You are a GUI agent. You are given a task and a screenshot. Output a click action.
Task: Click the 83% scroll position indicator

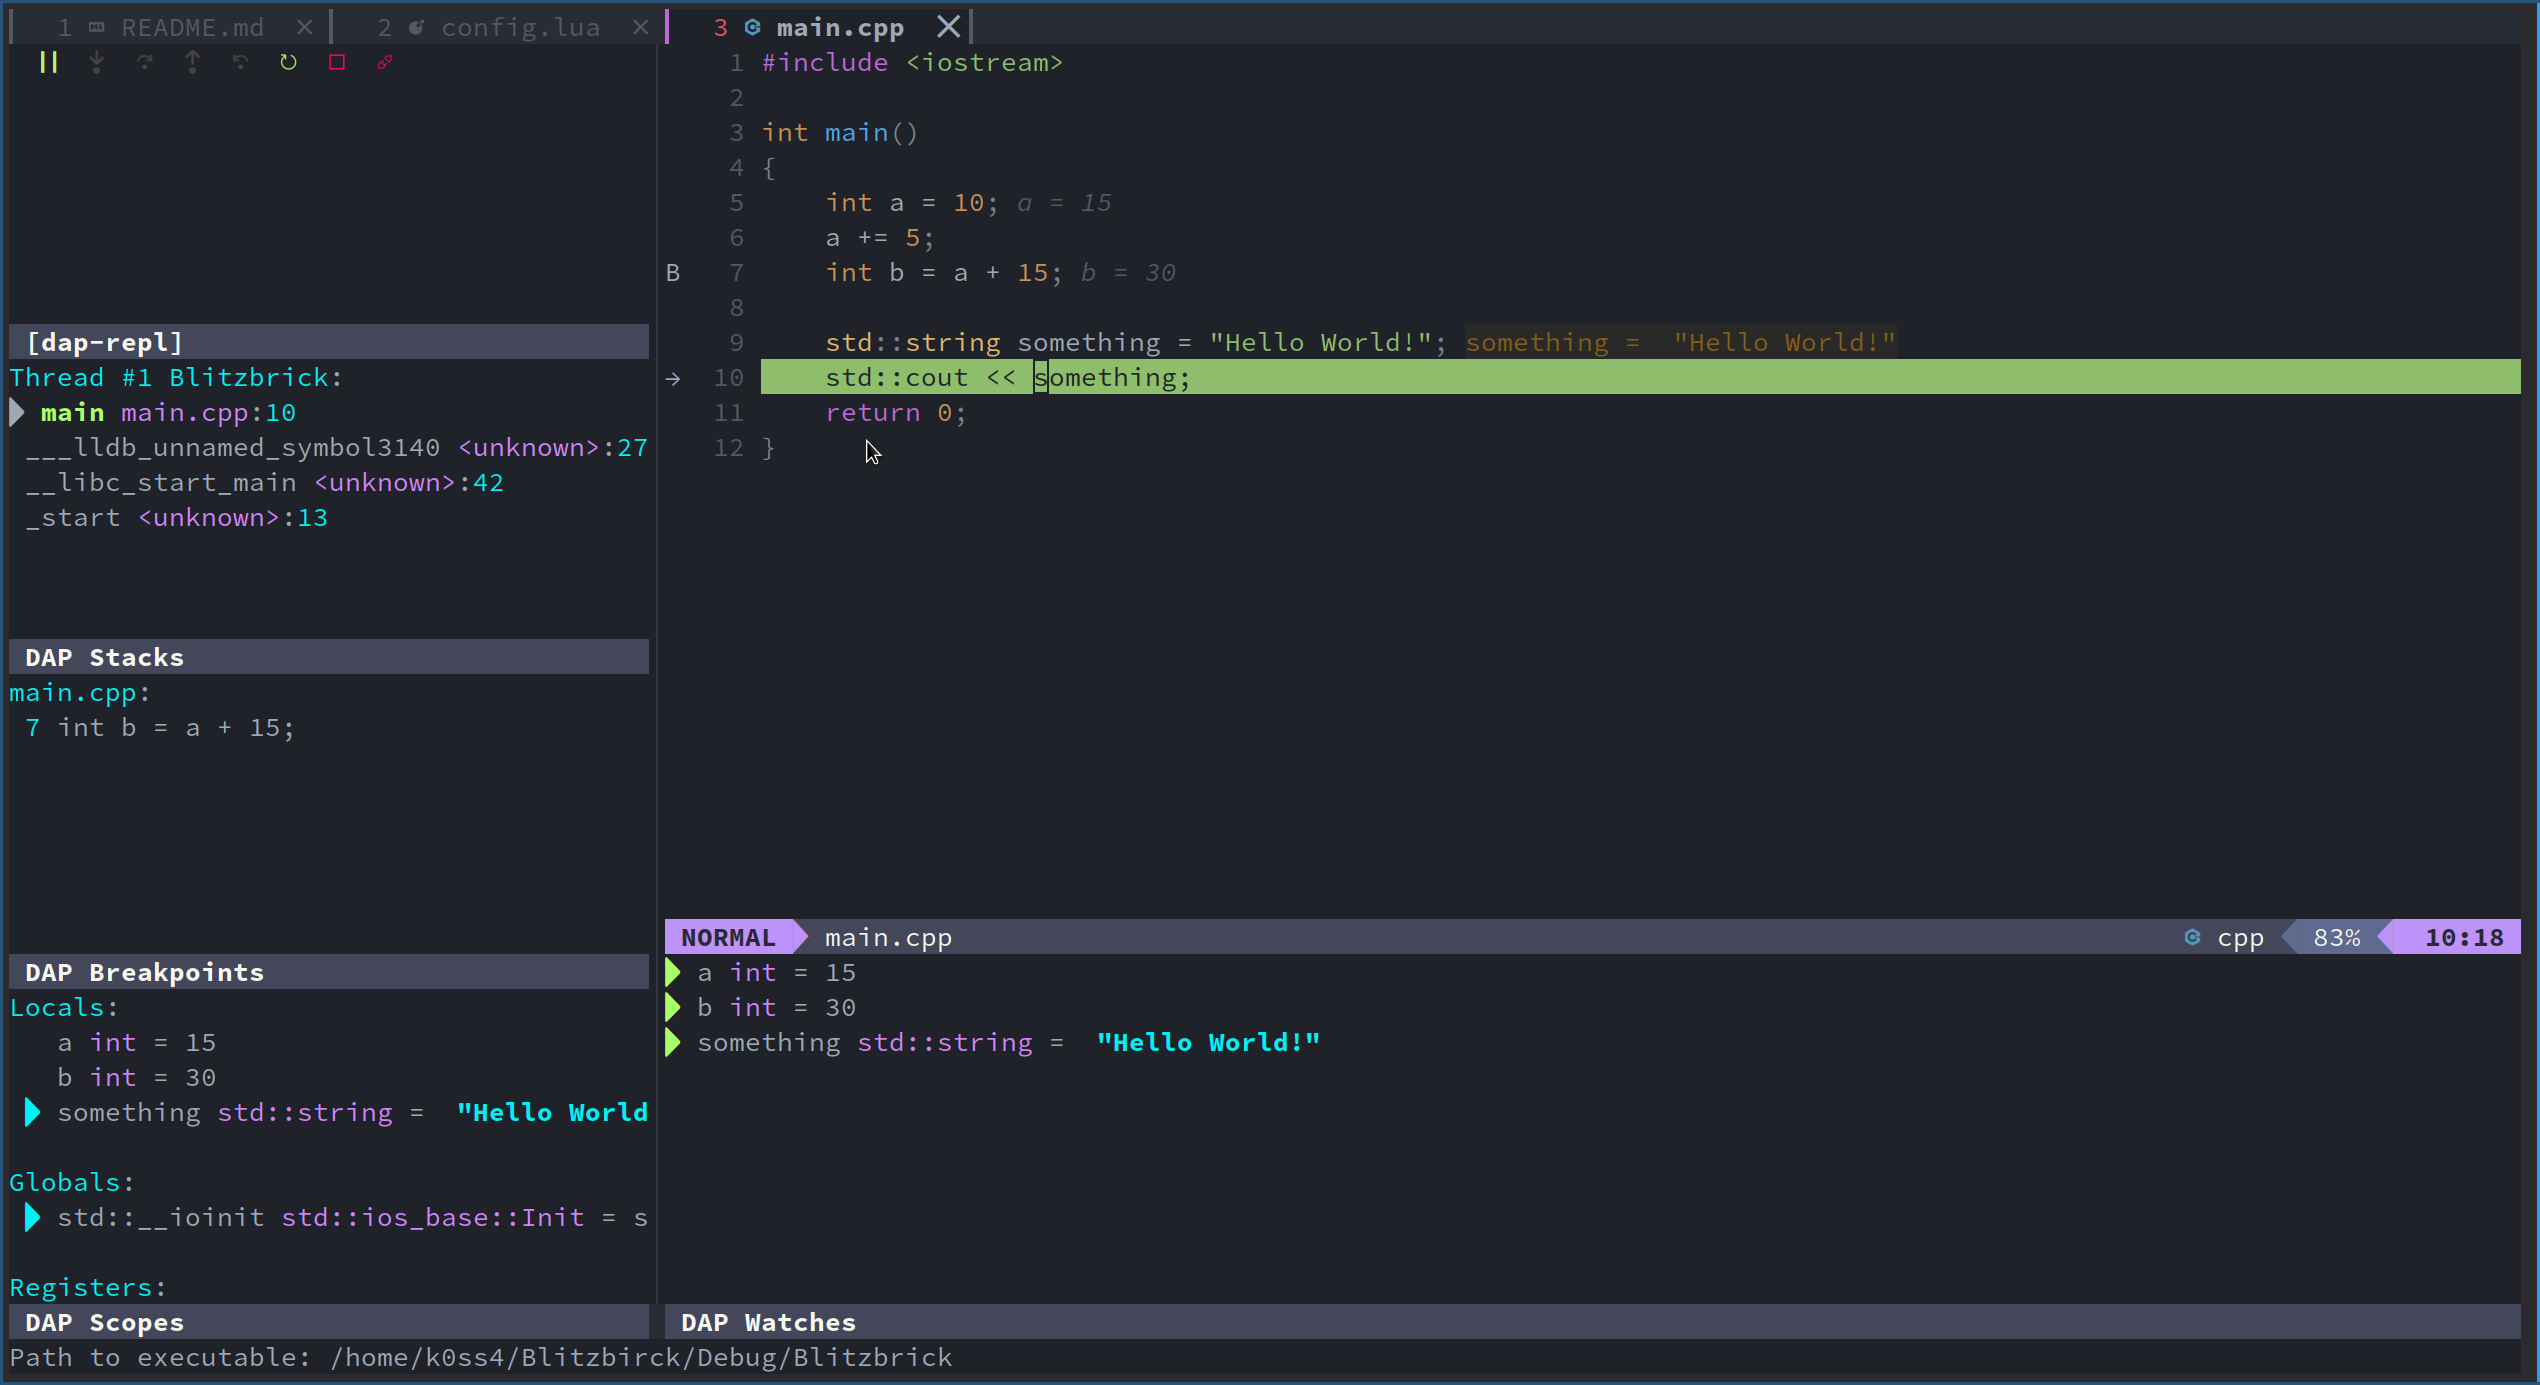tap(2337, 937)
